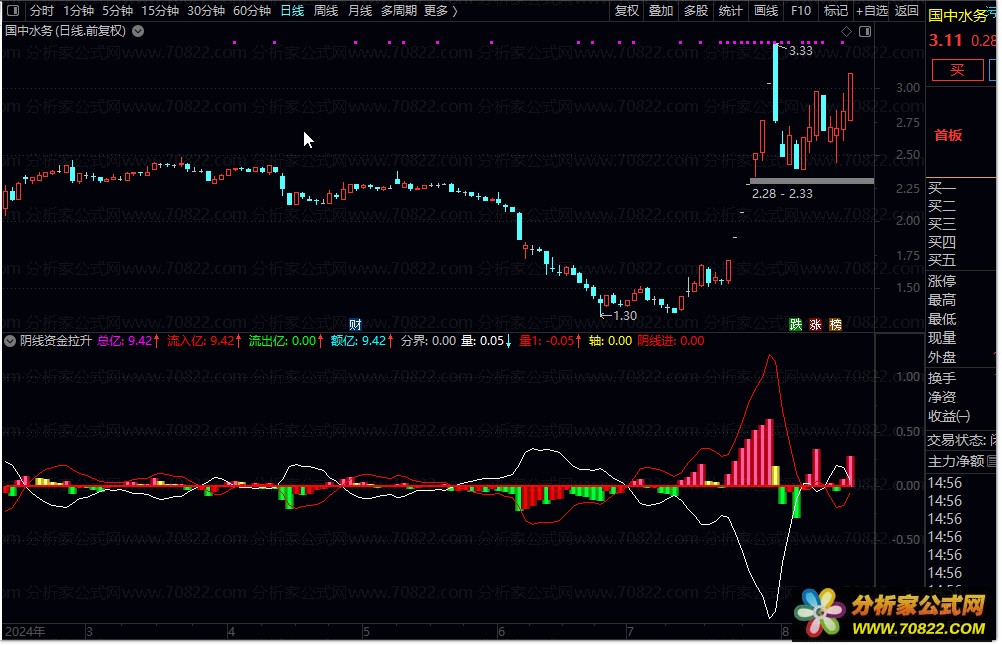This screenshot has height=645, width=1002.
Task: Click the gray gap support line marker
Action: (x=812, y=182)
